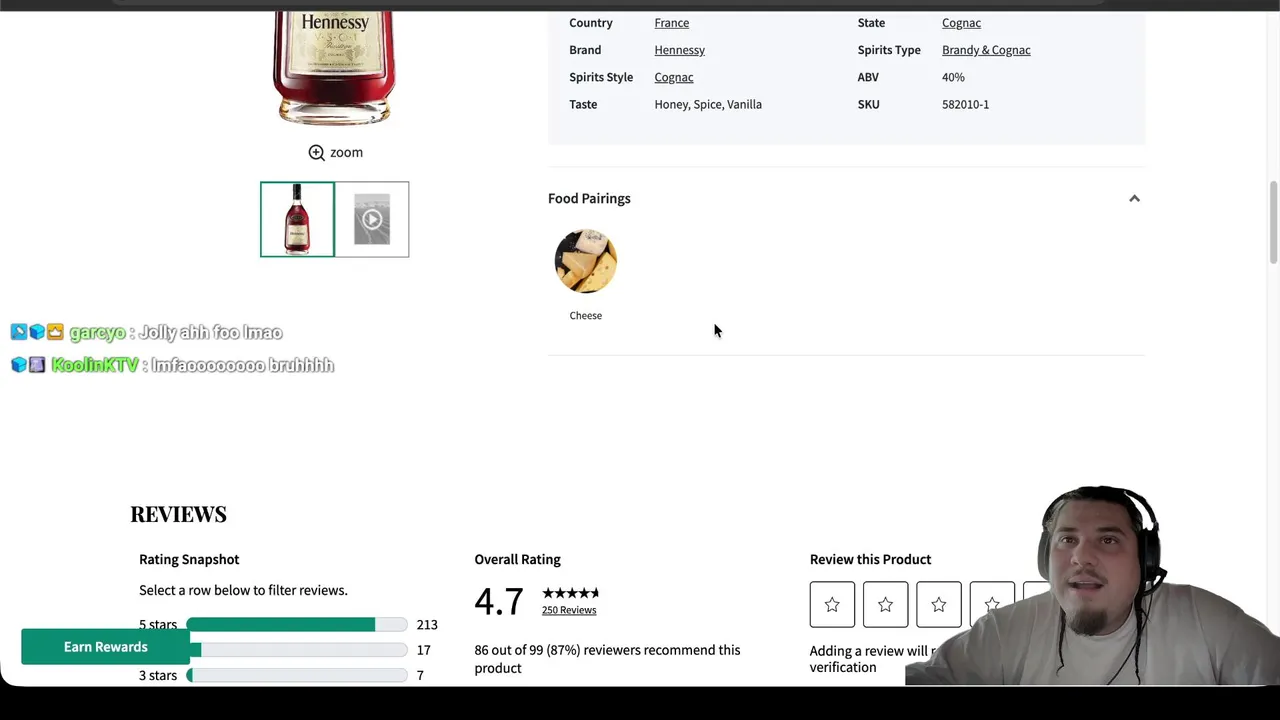
Task: Collapse the Food Pairings section
Action: pos(1134,198)
